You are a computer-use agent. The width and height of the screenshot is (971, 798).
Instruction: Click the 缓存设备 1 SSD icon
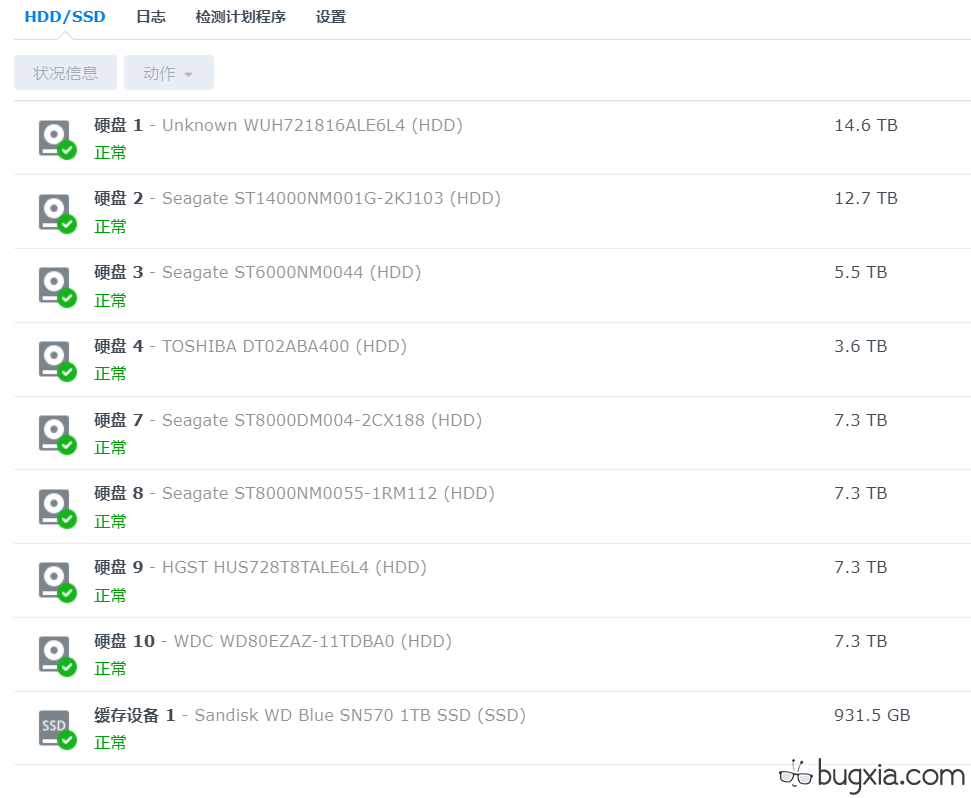pos(55,728)
